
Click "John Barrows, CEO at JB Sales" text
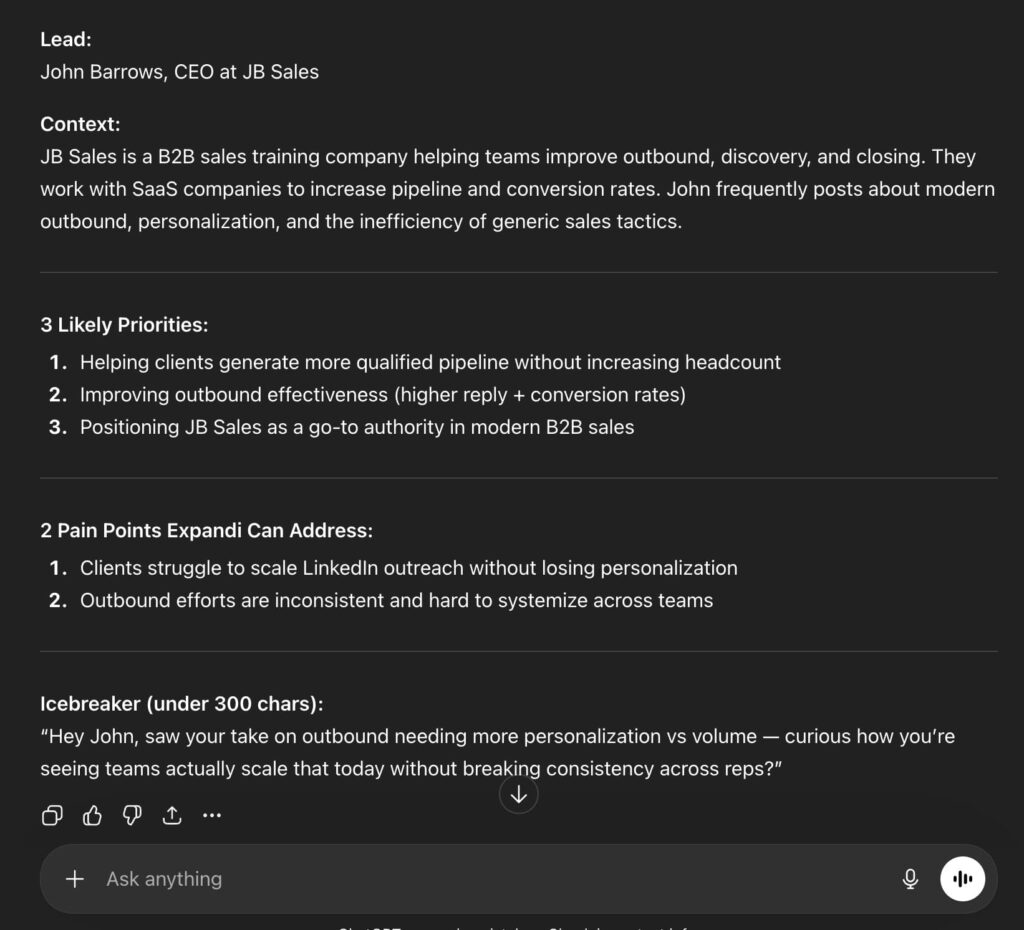pyautogui.click(x=180, y=72)
